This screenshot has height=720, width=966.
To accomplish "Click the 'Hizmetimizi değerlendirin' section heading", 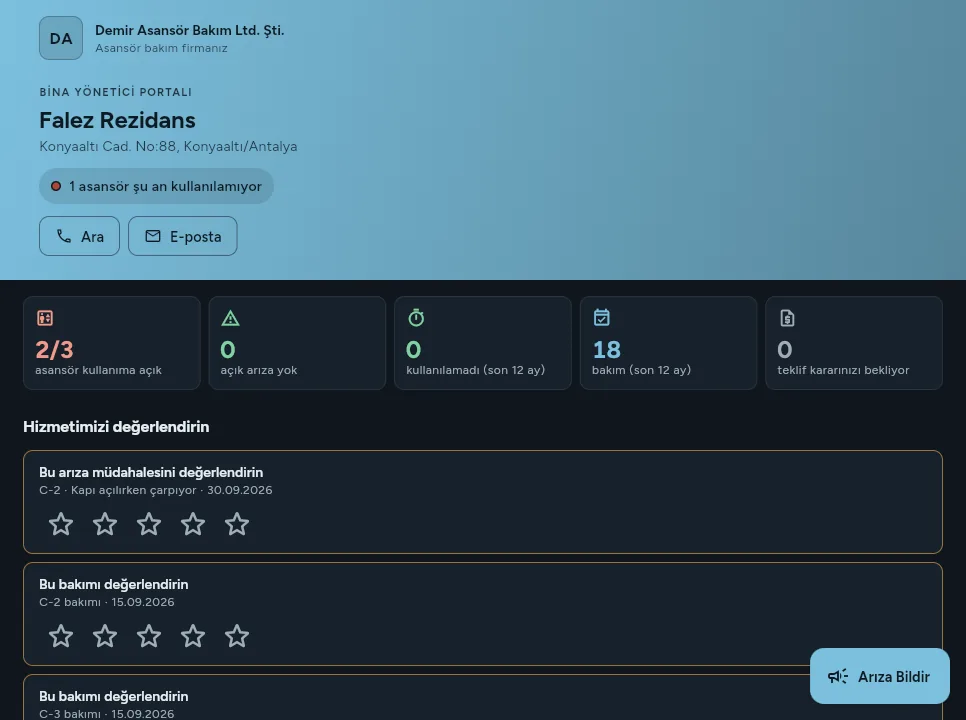I will point(116,427).
